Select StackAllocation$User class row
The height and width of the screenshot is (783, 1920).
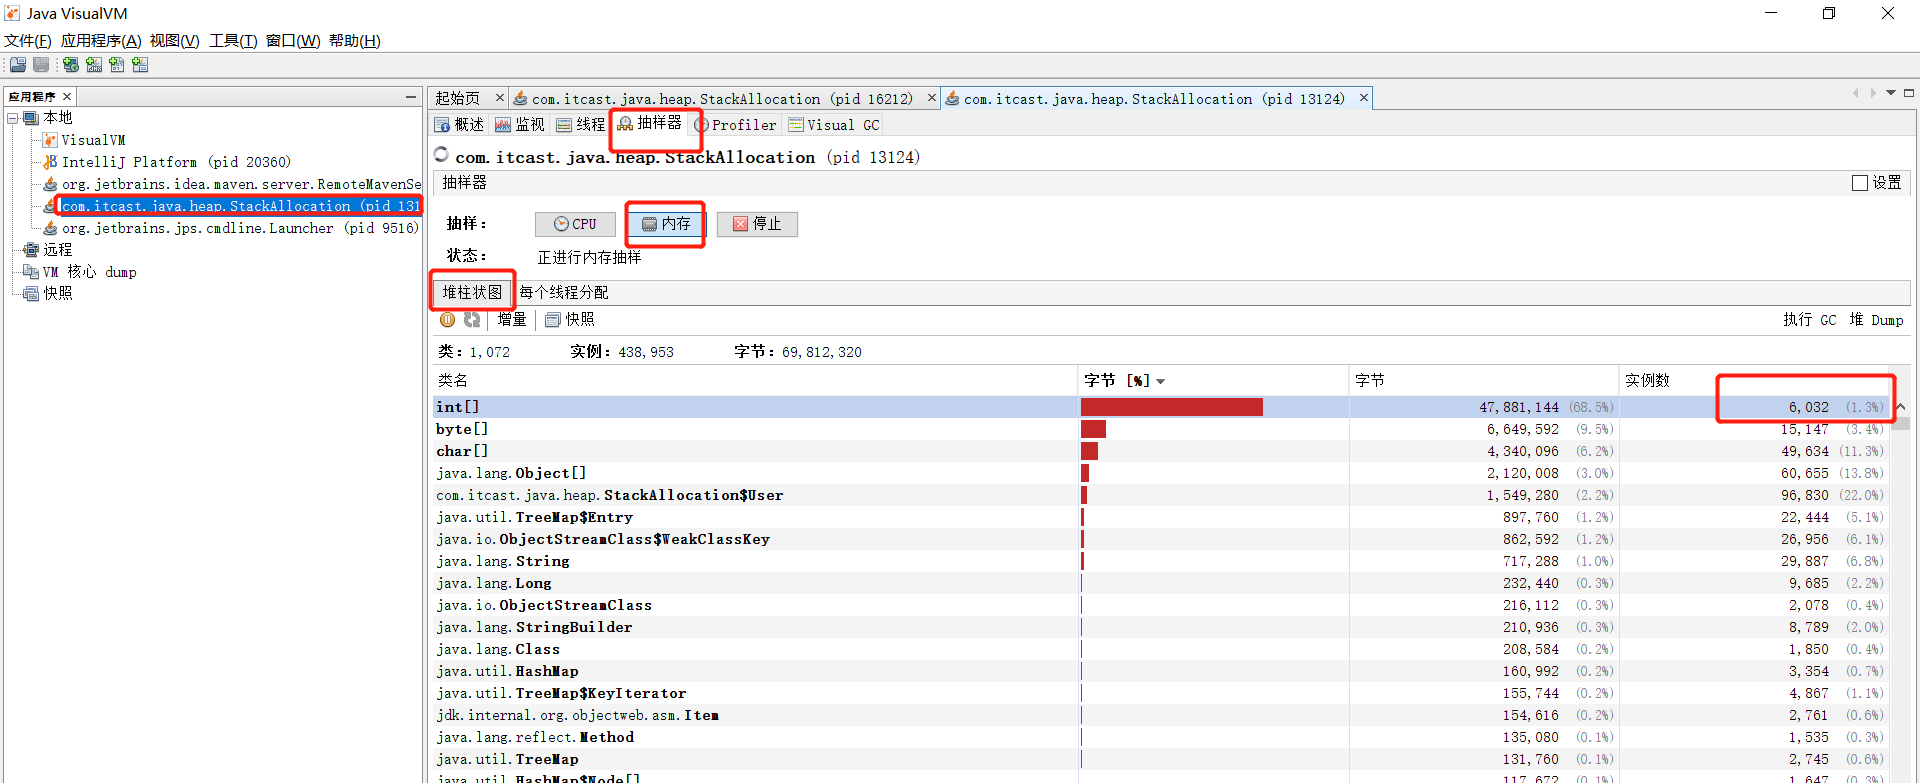point(1160,495)
